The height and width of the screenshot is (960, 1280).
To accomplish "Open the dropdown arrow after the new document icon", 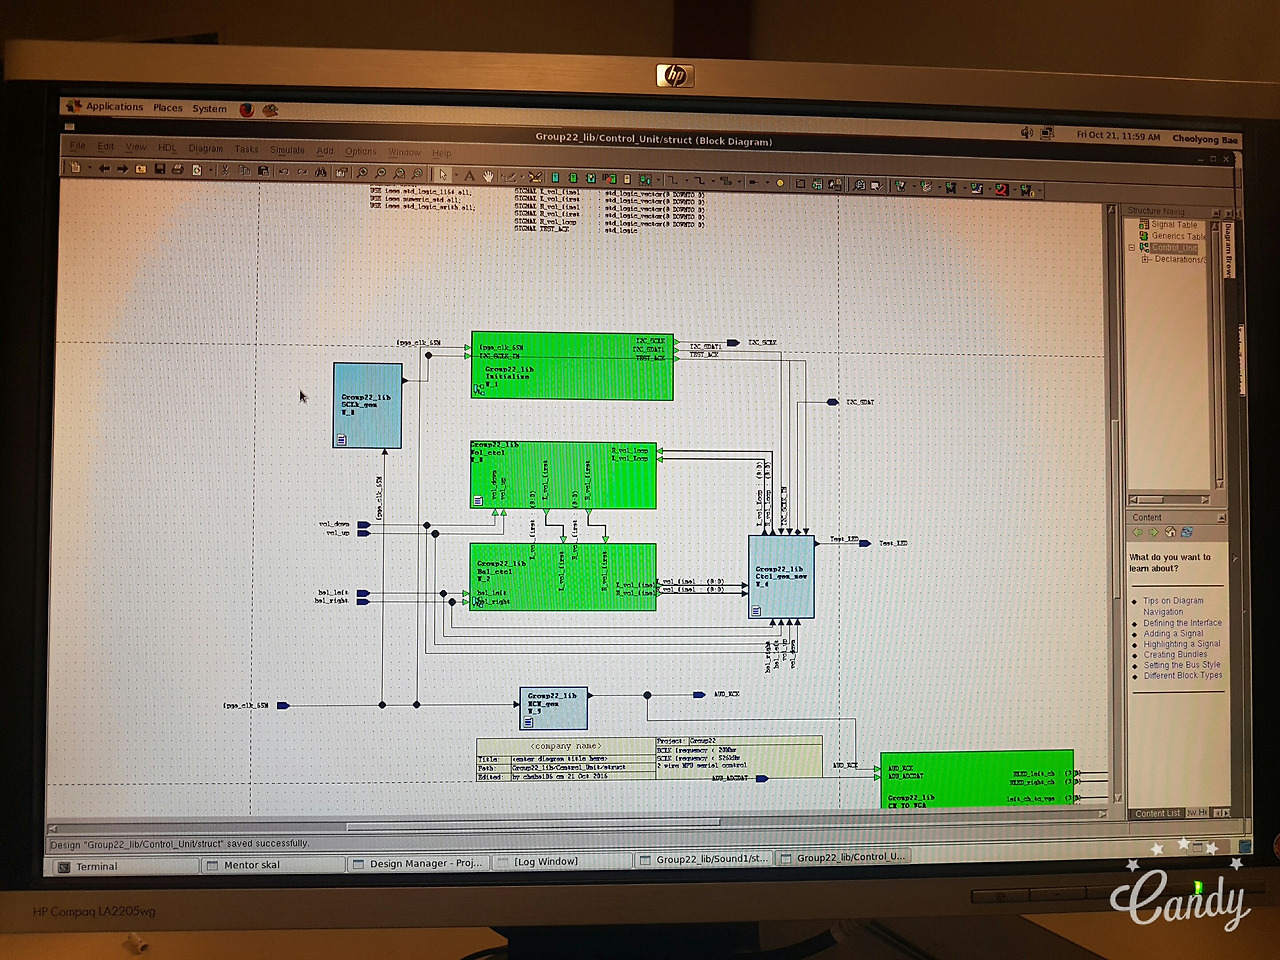I will tap(89, 169).
